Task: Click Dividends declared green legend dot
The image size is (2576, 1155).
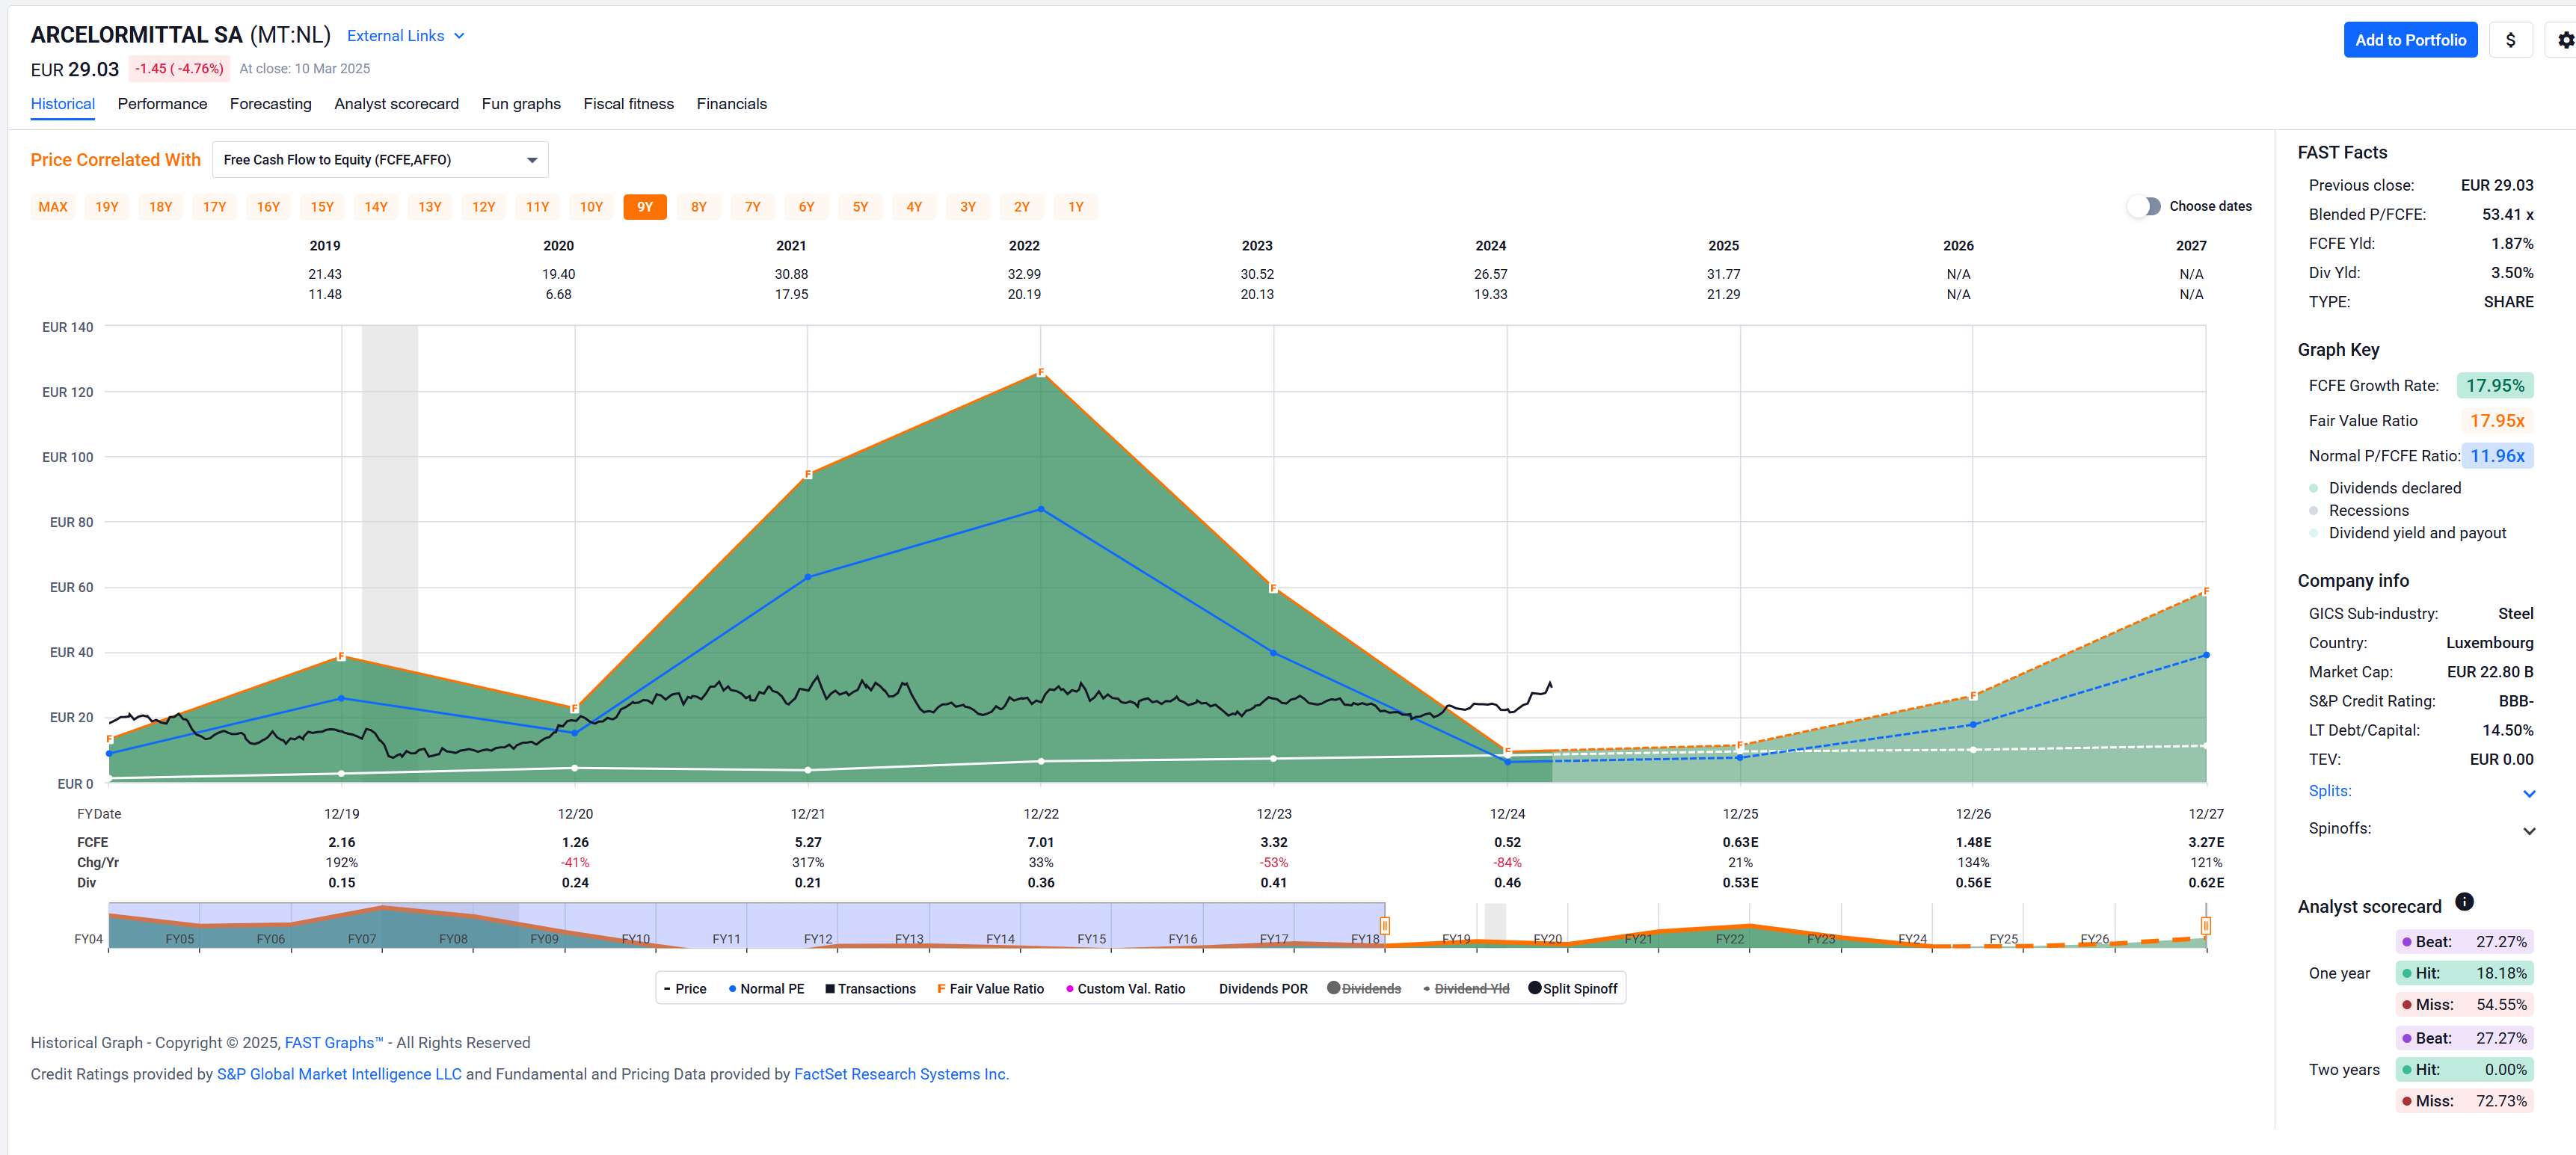Action: click(x=2313, y=488)
